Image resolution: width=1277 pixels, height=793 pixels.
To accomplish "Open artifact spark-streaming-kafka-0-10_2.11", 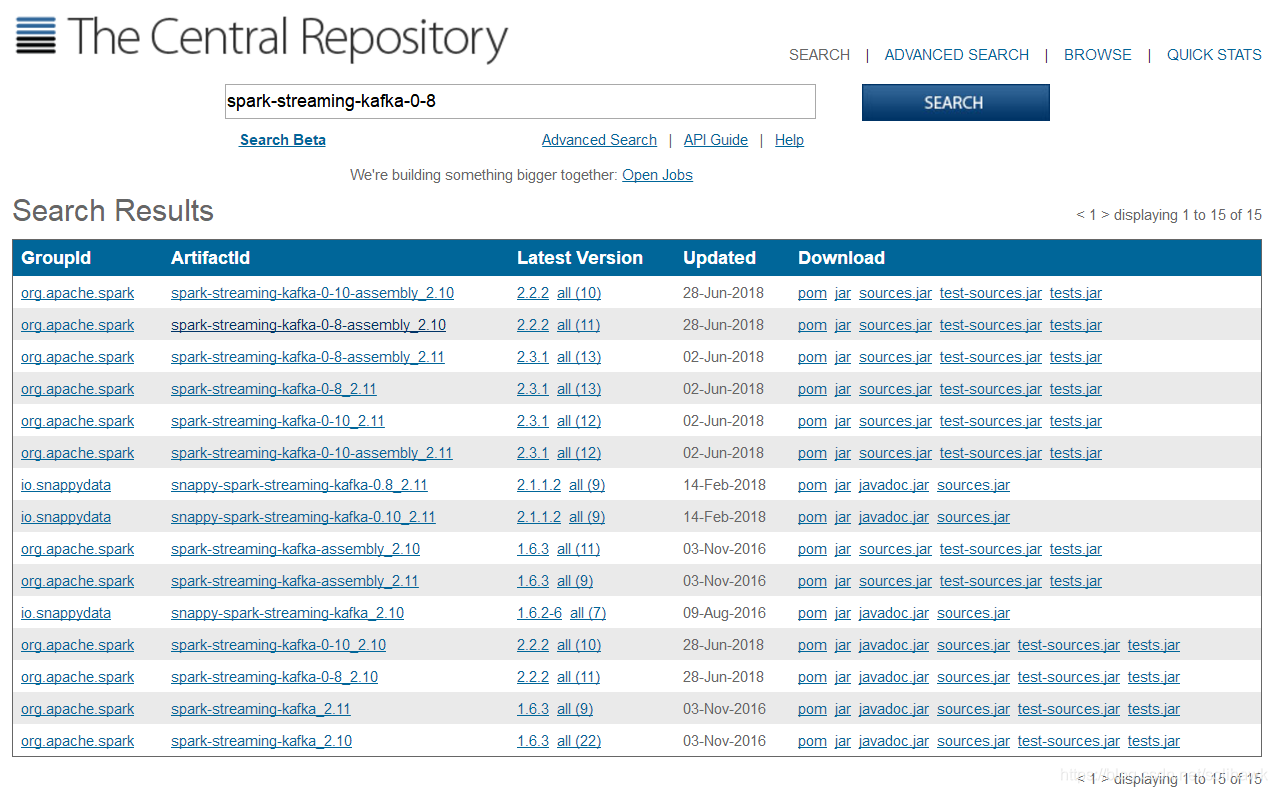I will 277,421.
